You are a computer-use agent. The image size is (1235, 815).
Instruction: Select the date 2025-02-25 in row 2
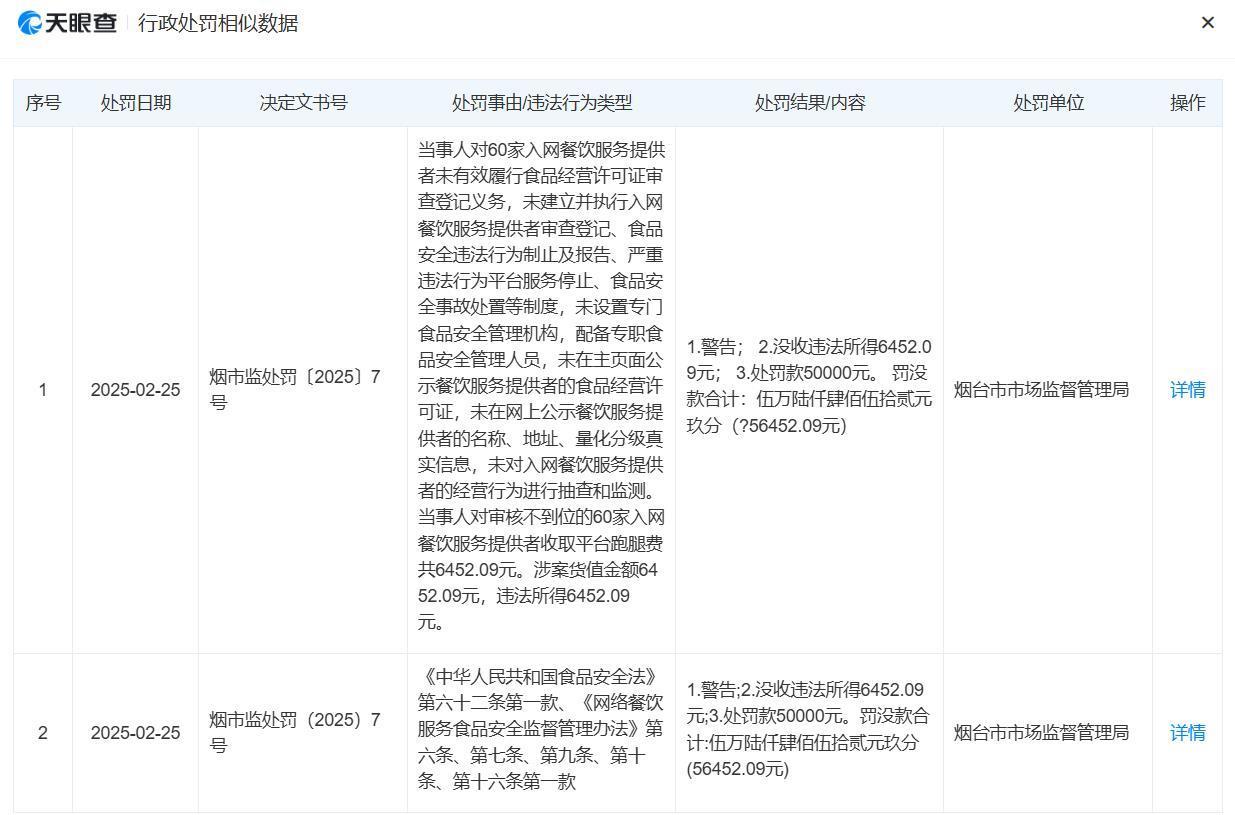(x=135, y=733)
